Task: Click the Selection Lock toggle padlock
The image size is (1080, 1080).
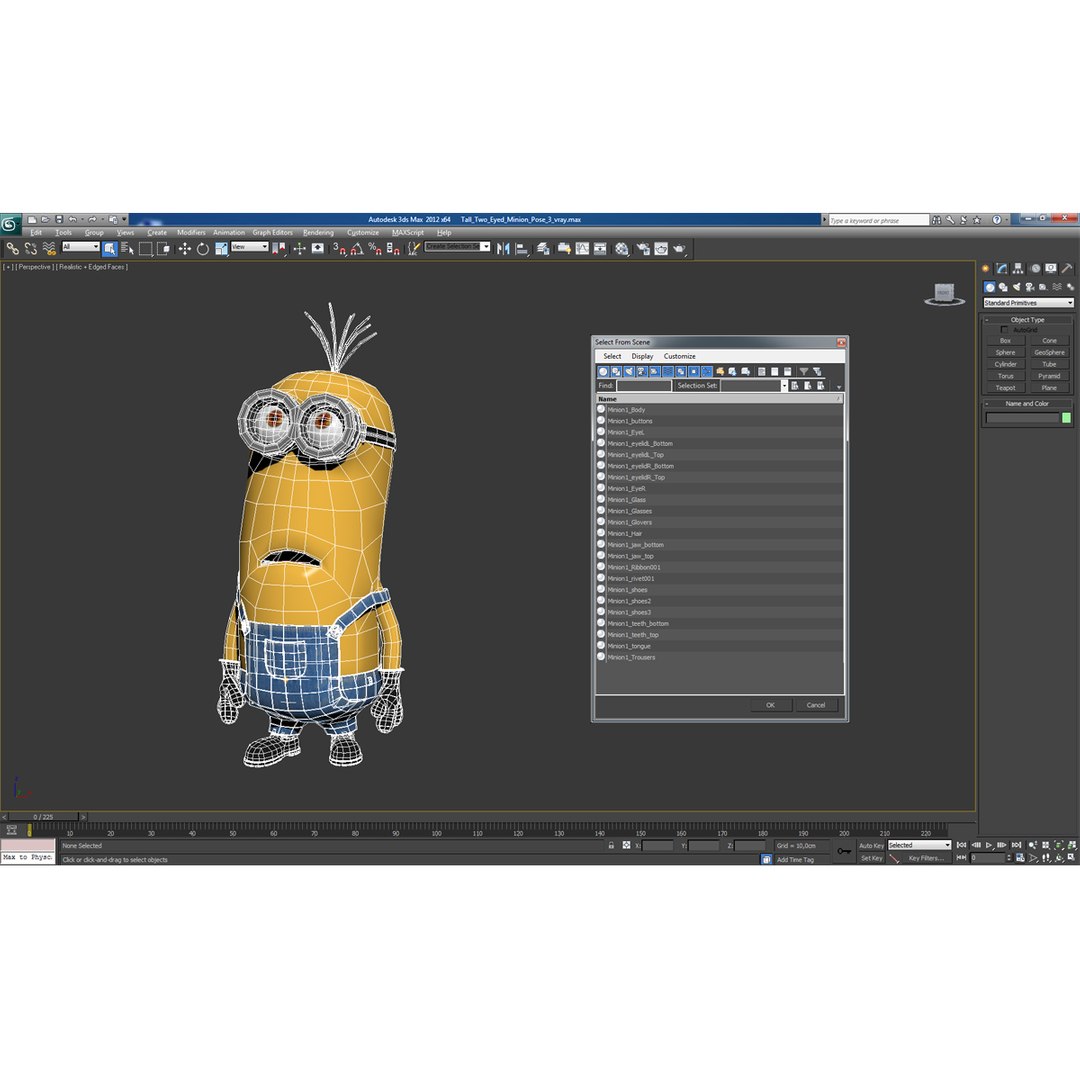Action: point(611,845)
